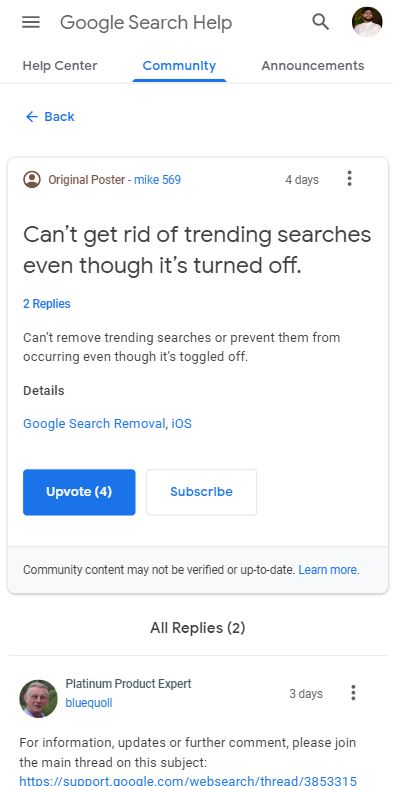Click the original poster avatar icon
The width and height of the screenshot is (393, 786).
point(32,179)
